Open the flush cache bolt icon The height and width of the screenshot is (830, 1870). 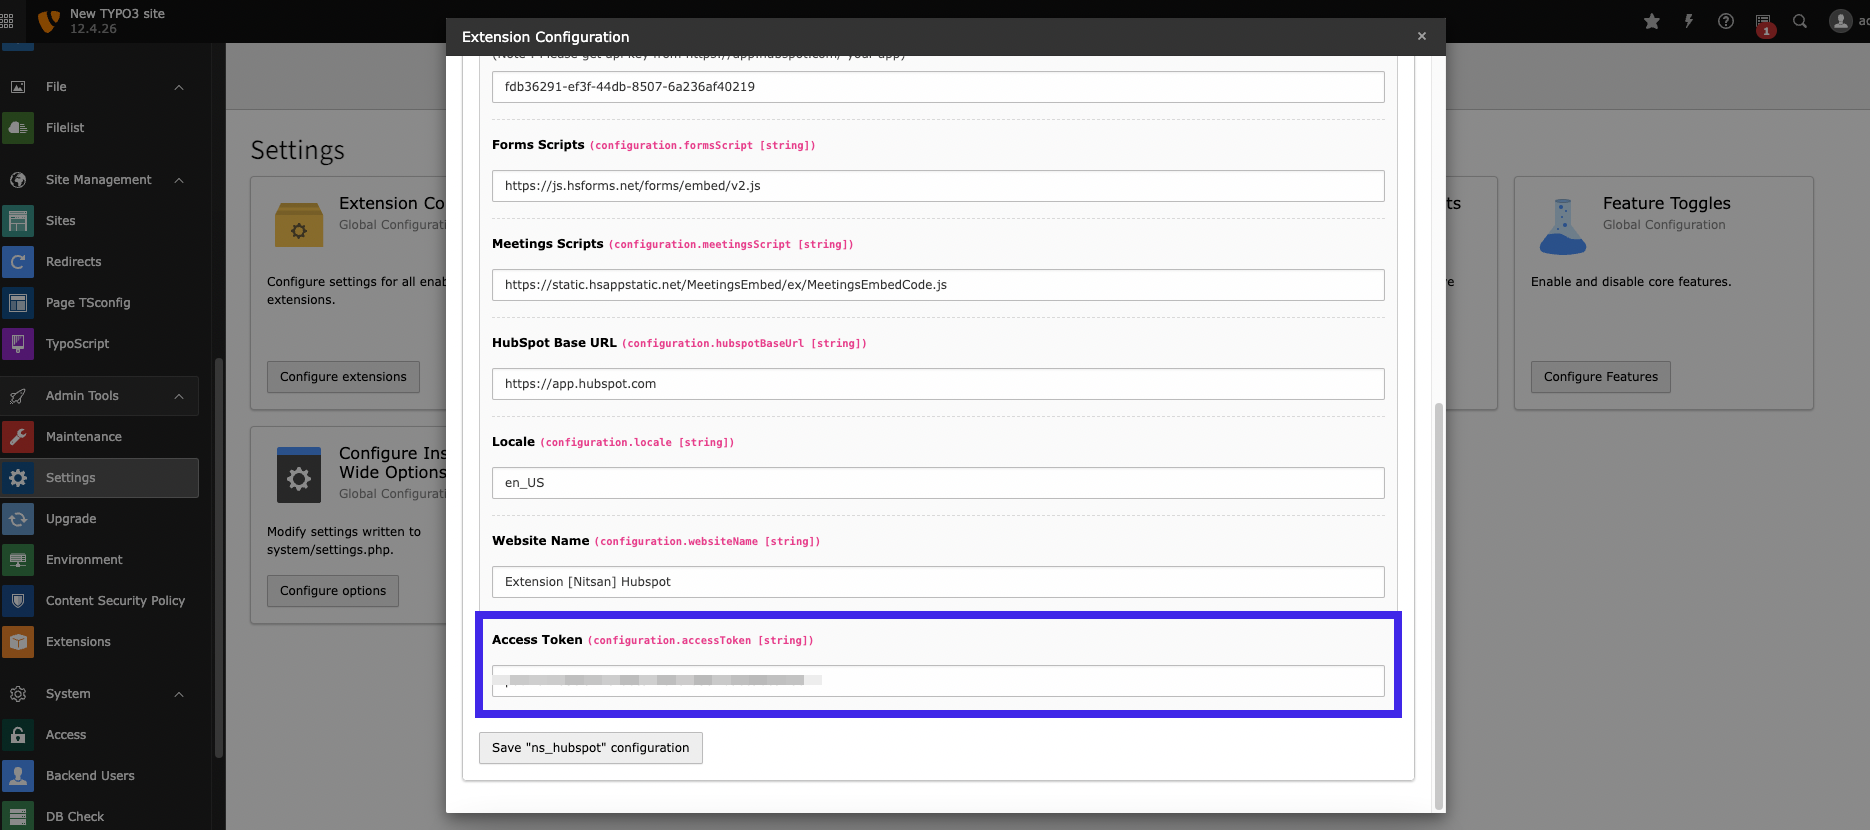click(x=1689, y=21)
